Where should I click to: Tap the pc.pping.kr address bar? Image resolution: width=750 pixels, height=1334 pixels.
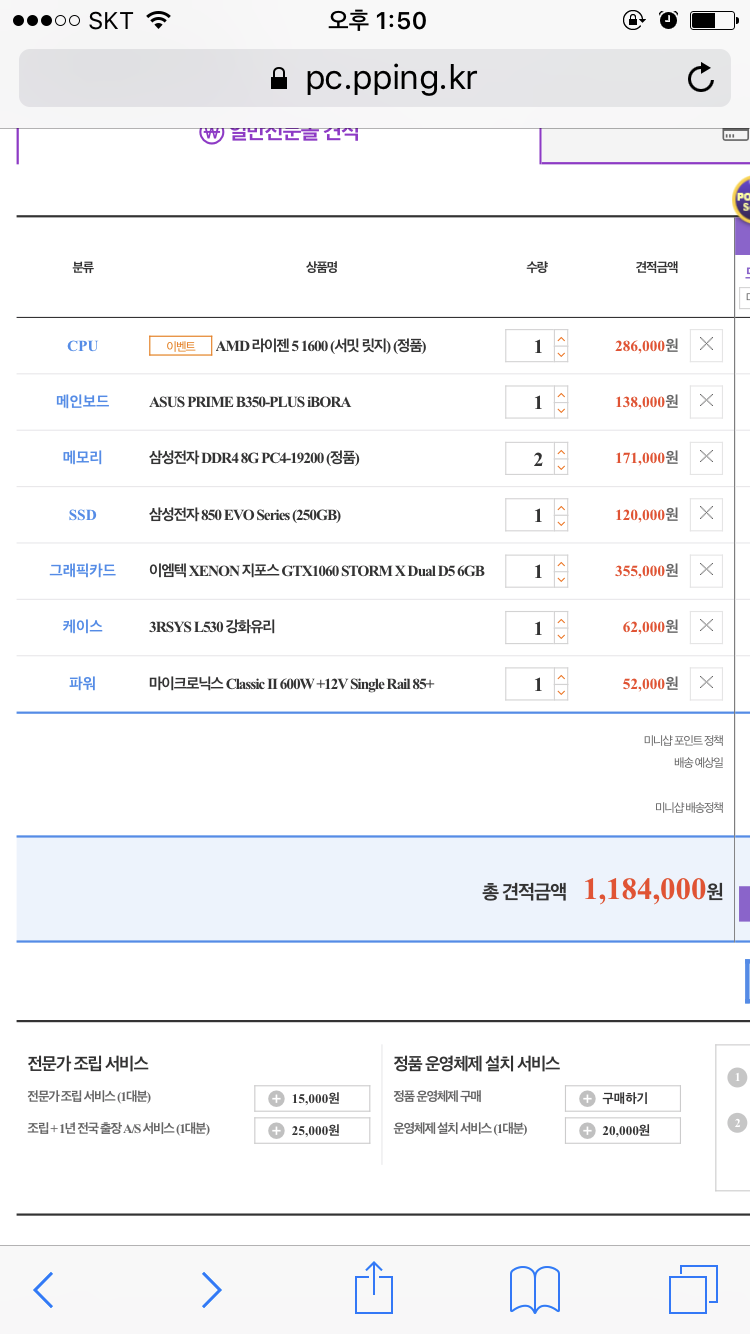(375, 78)
